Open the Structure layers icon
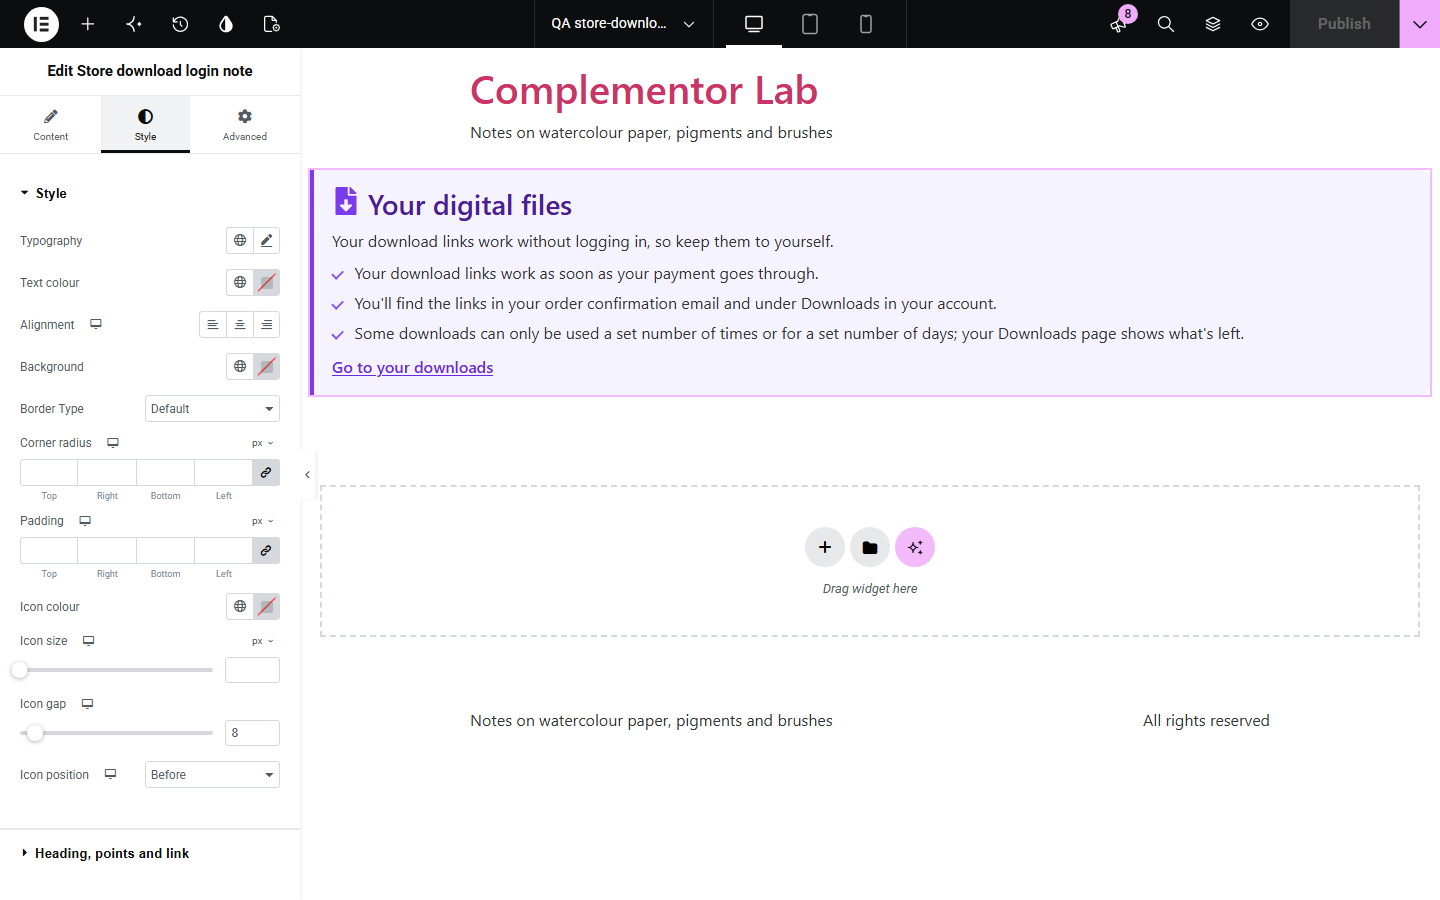 (x=1213, y=24)
